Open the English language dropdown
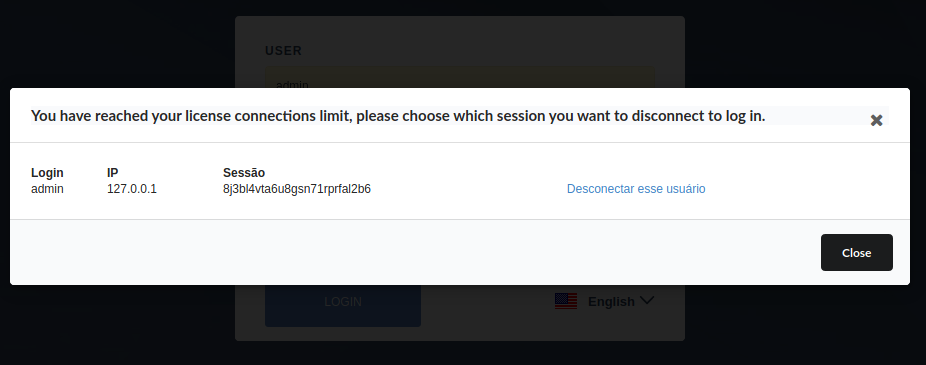Viewport: 926px width, 365px height. tap(605, 301)
